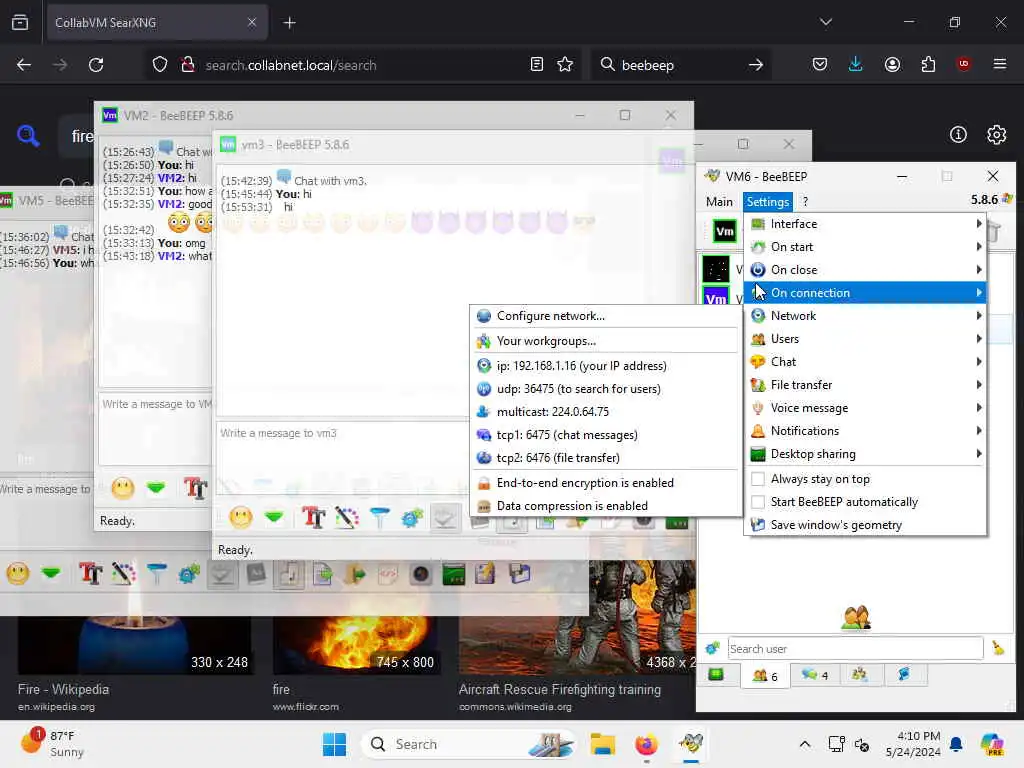This screenshot has width=1024, height=768.
Task: Click send file page icon in VM5 toolbar
Action: pyautogui.click(x=322, y=574)
